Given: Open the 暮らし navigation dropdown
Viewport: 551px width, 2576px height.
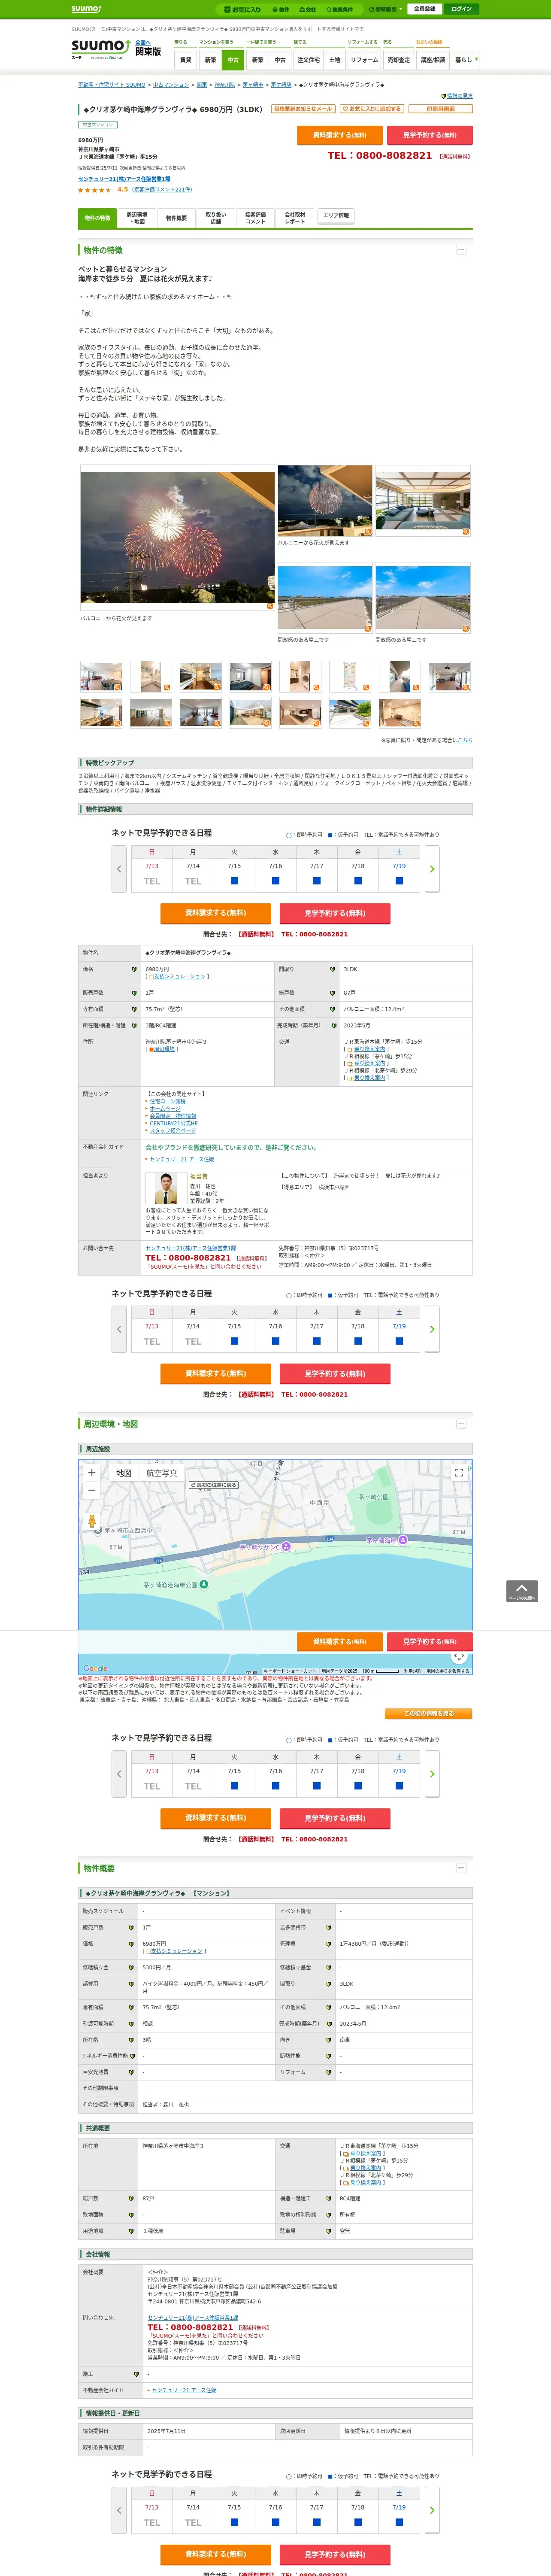Looking at the screenshot, I should pos(466,60).
